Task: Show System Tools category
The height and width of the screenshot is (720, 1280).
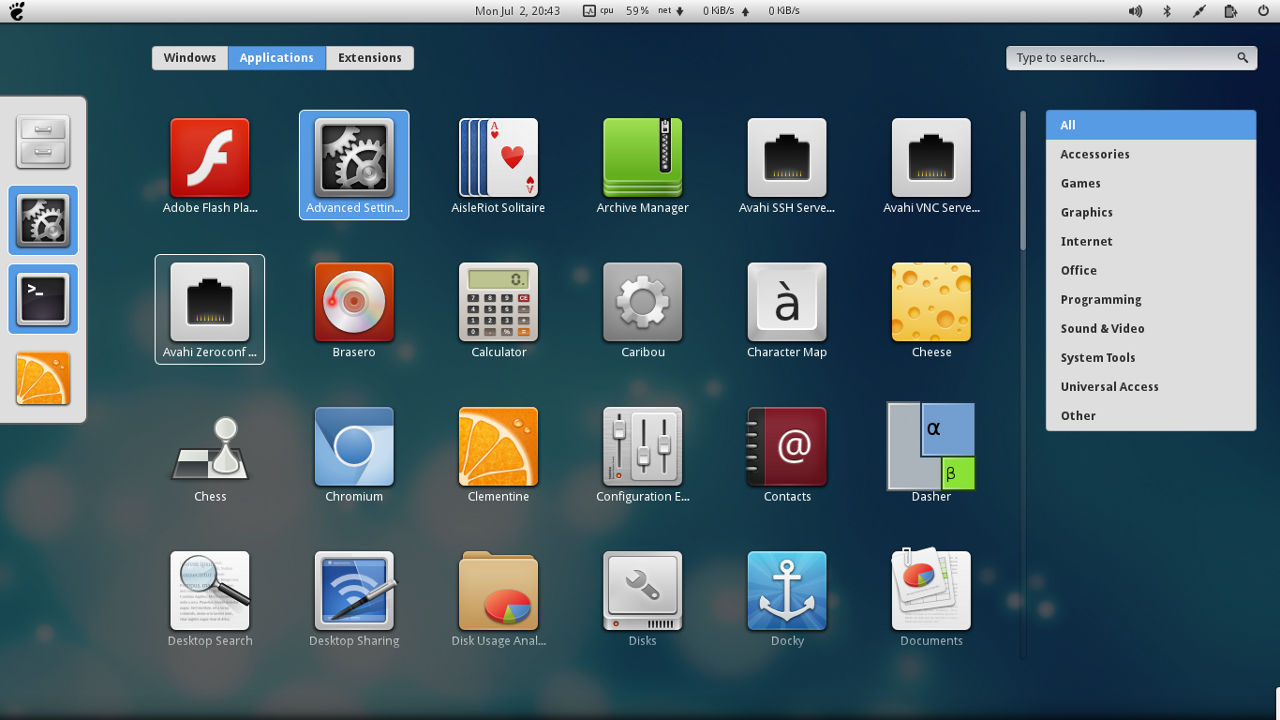Action: [x=1151, y=357]
